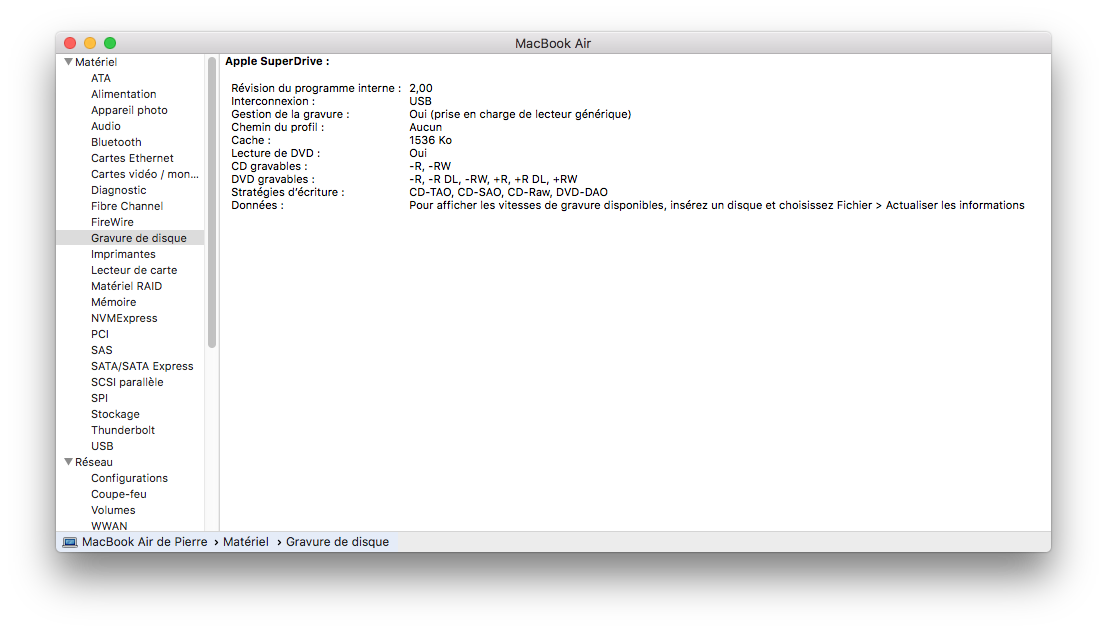Open SATA/SATA Express entry
1107x632 pixels.
coord(142,366)
